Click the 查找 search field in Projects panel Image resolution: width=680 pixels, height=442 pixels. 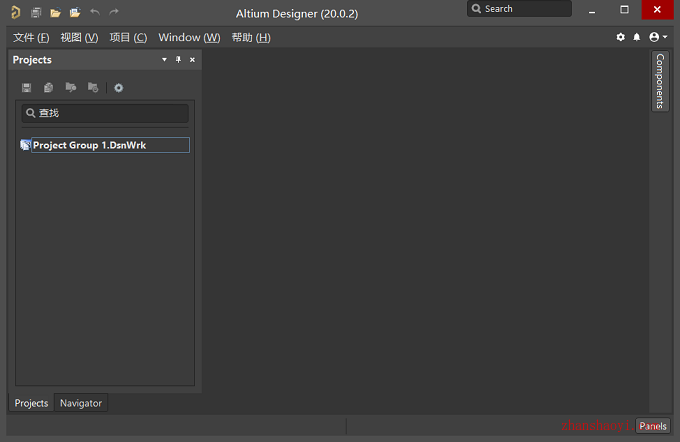[x=105, y=113]
